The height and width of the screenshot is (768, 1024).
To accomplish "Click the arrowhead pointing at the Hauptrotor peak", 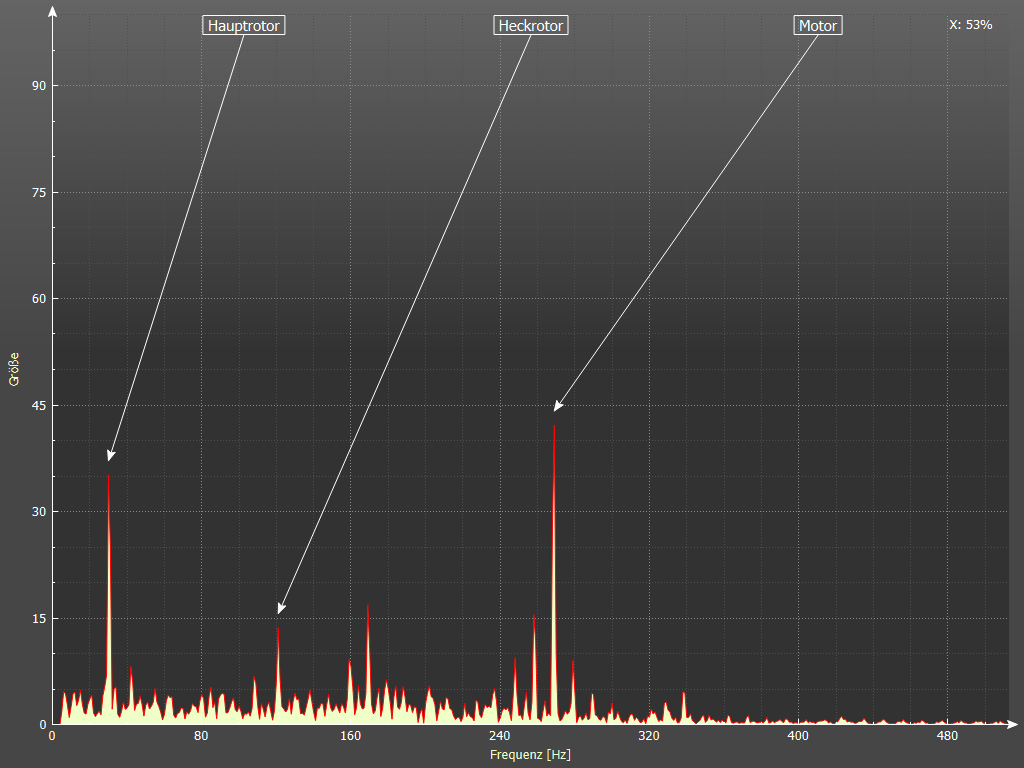I will click(x=110, y=457).
